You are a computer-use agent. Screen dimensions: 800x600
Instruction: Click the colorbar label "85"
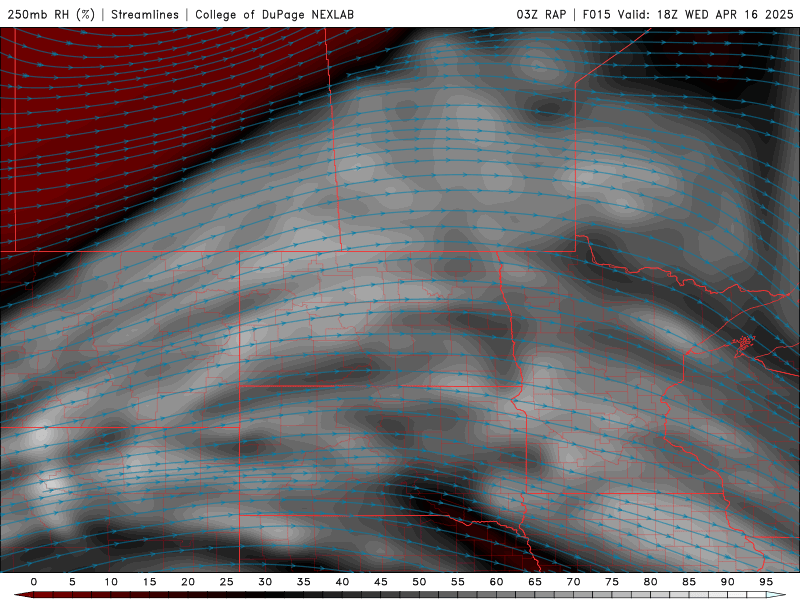pyautogui.click(x=689, y=582)
